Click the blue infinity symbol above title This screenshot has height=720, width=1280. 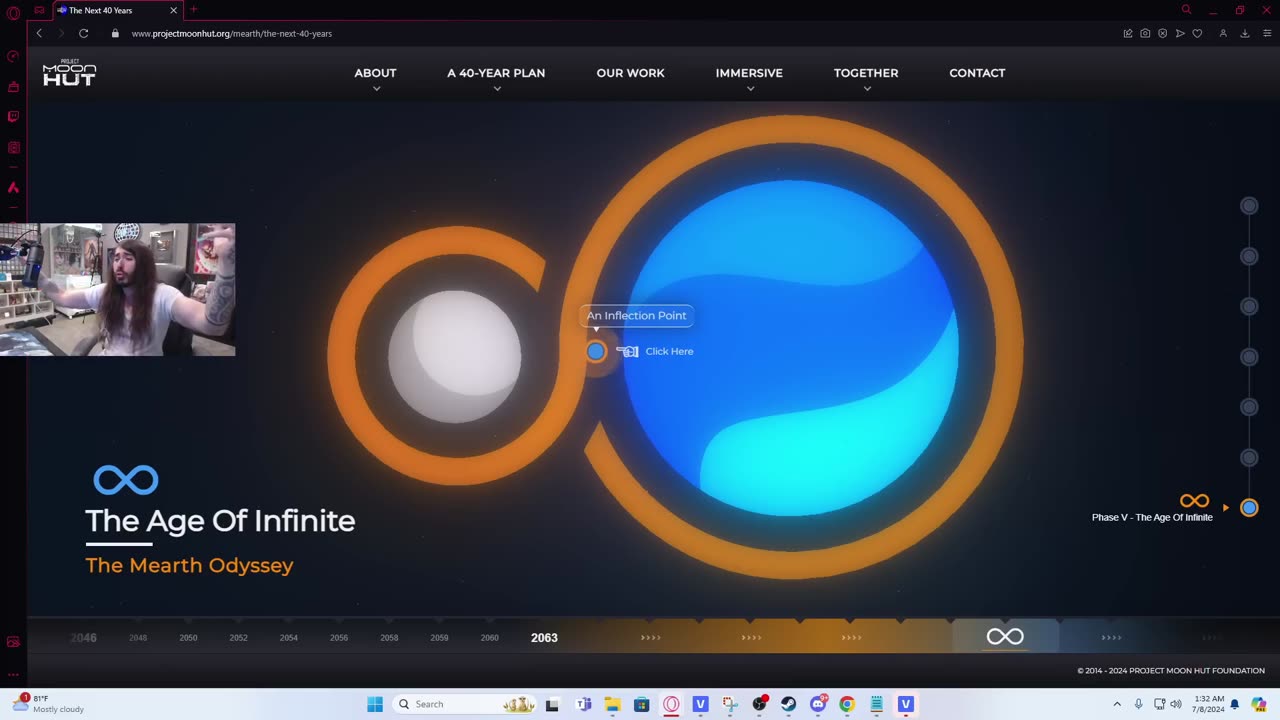(x=126, y=480)
